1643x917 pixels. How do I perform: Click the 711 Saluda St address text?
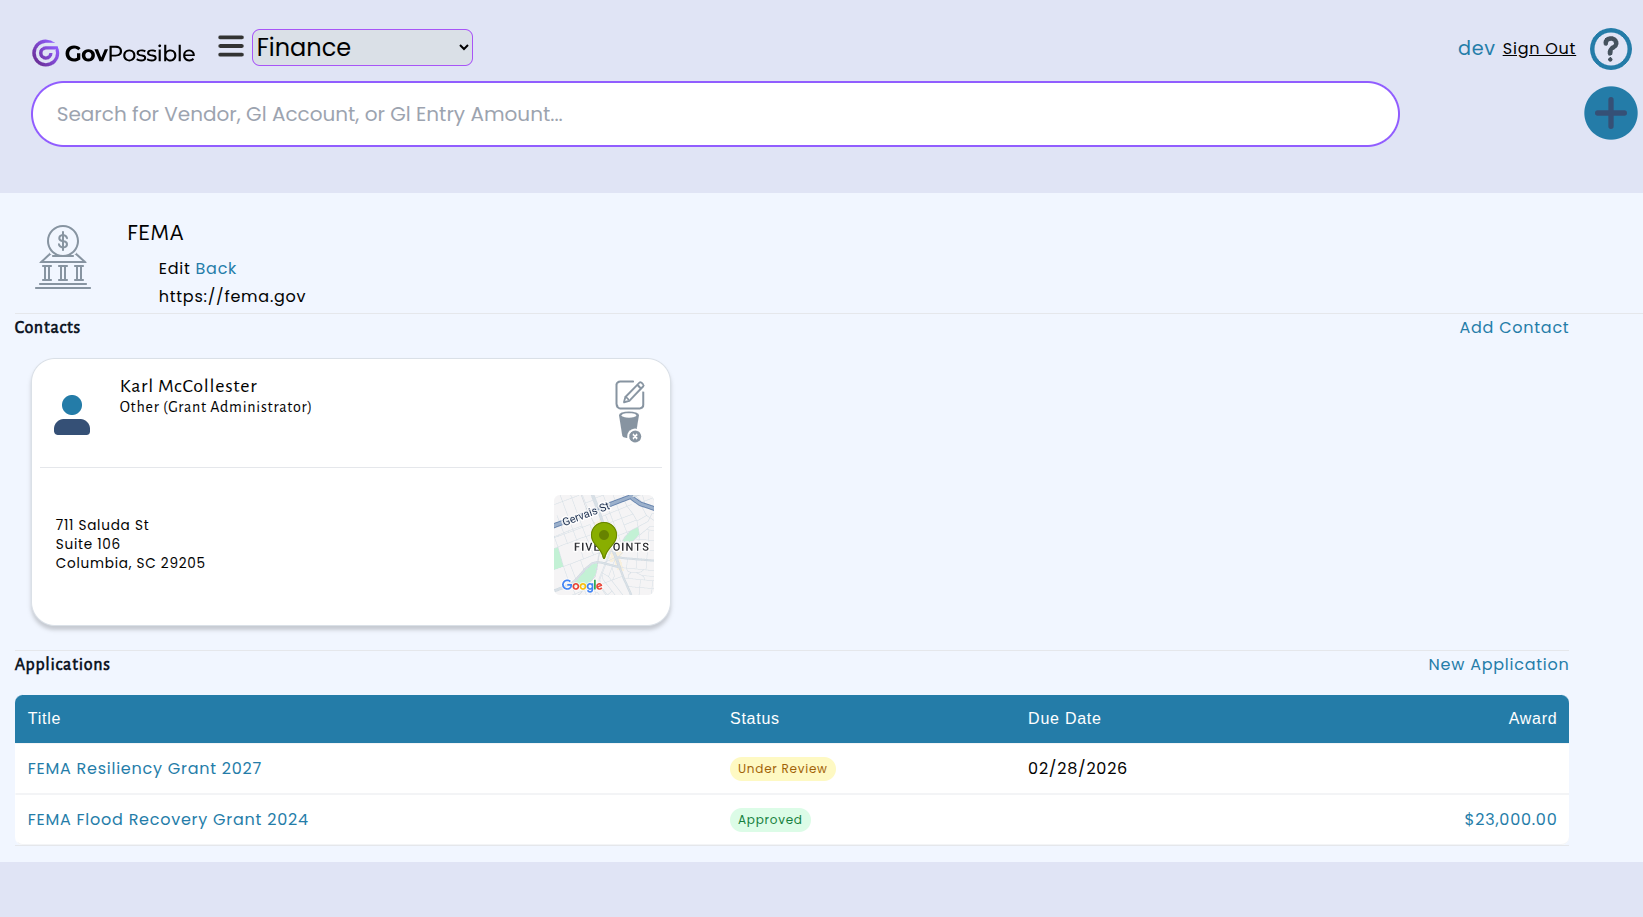point(102,525)
